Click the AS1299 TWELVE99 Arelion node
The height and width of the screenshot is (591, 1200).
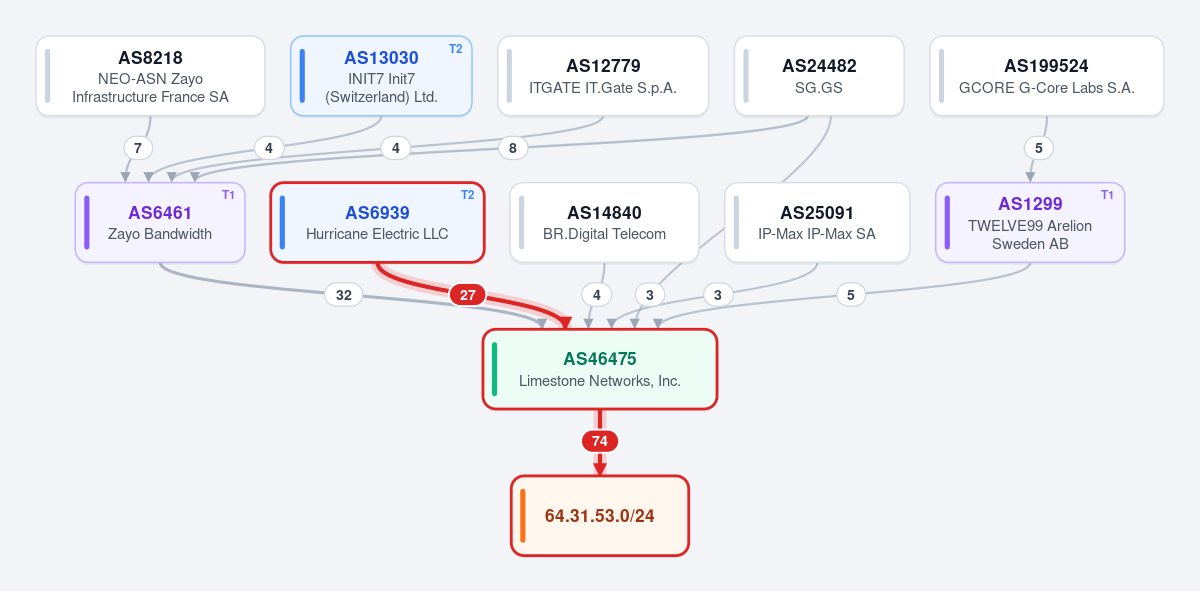1030,222
